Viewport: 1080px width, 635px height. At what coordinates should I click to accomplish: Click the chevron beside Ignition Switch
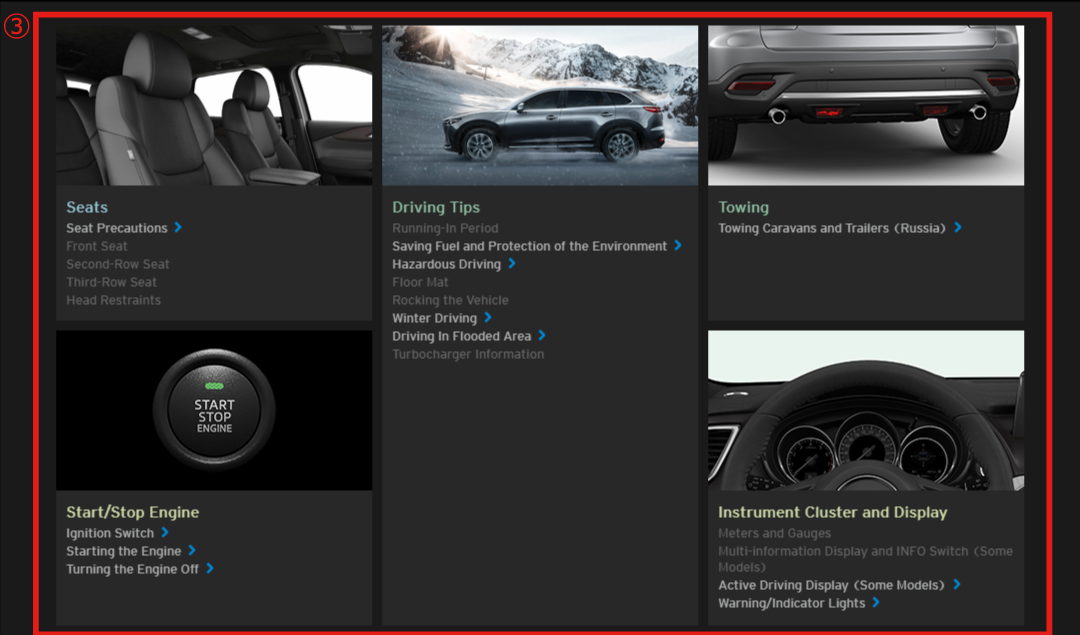pyautogui.click(x=165, y=533)
